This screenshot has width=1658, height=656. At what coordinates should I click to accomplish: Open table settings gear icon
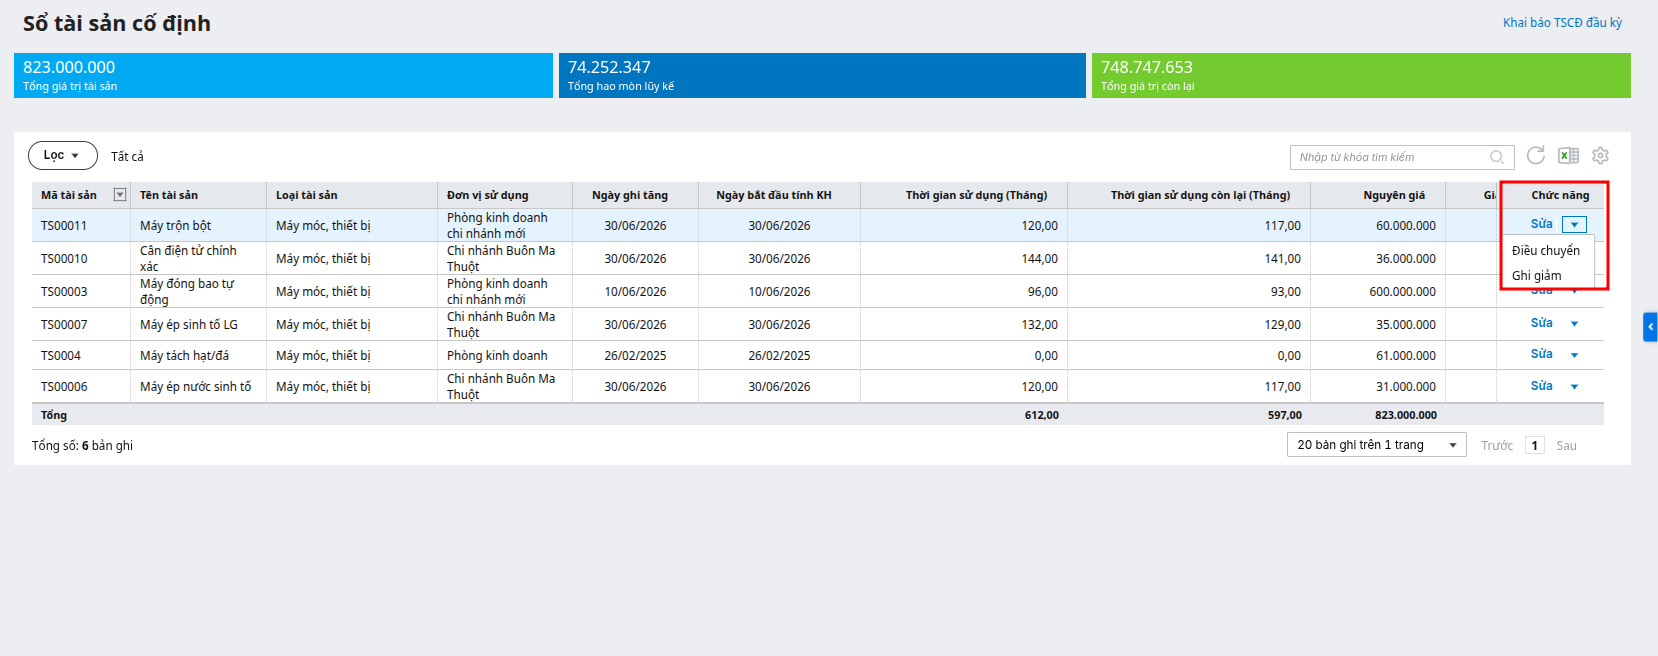1600,155
